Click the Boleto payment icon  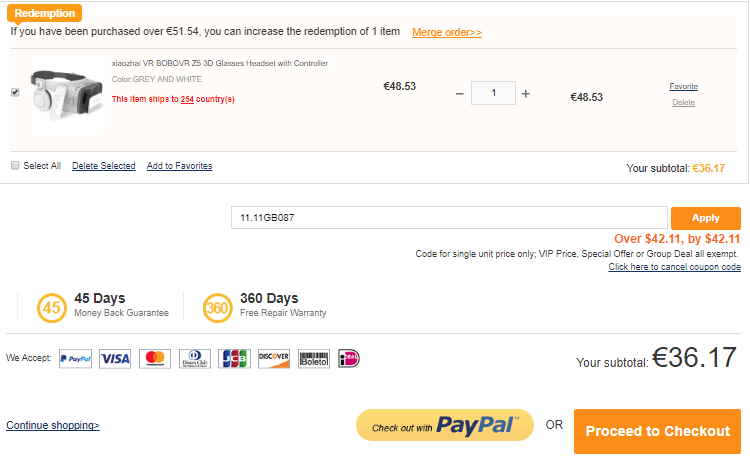pyautogui.click(x=314, y=358)
